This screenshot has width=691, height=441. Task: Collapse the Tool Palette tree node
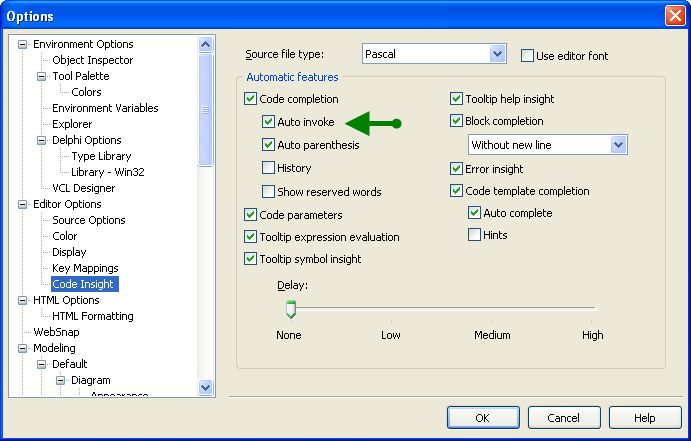[42, 76]
